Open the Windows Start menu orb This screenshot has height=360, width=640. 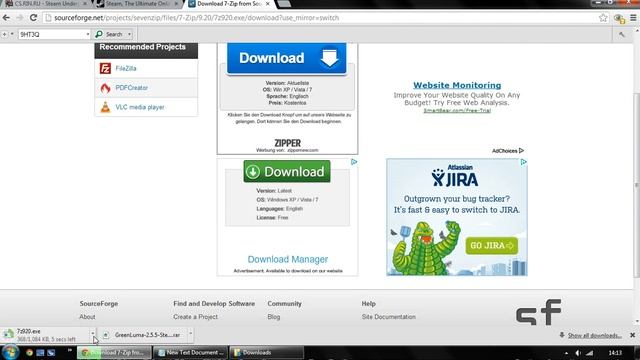(x=10, y=352)
